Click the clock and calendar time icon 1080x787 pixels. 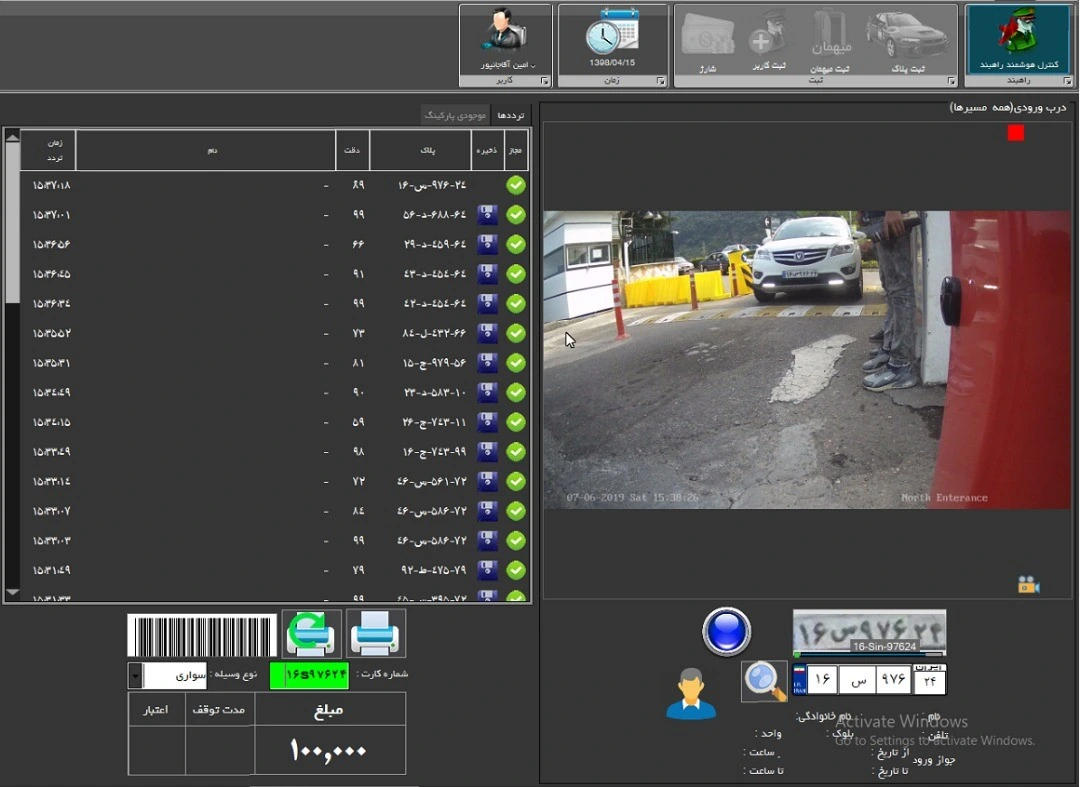(612, 34)
